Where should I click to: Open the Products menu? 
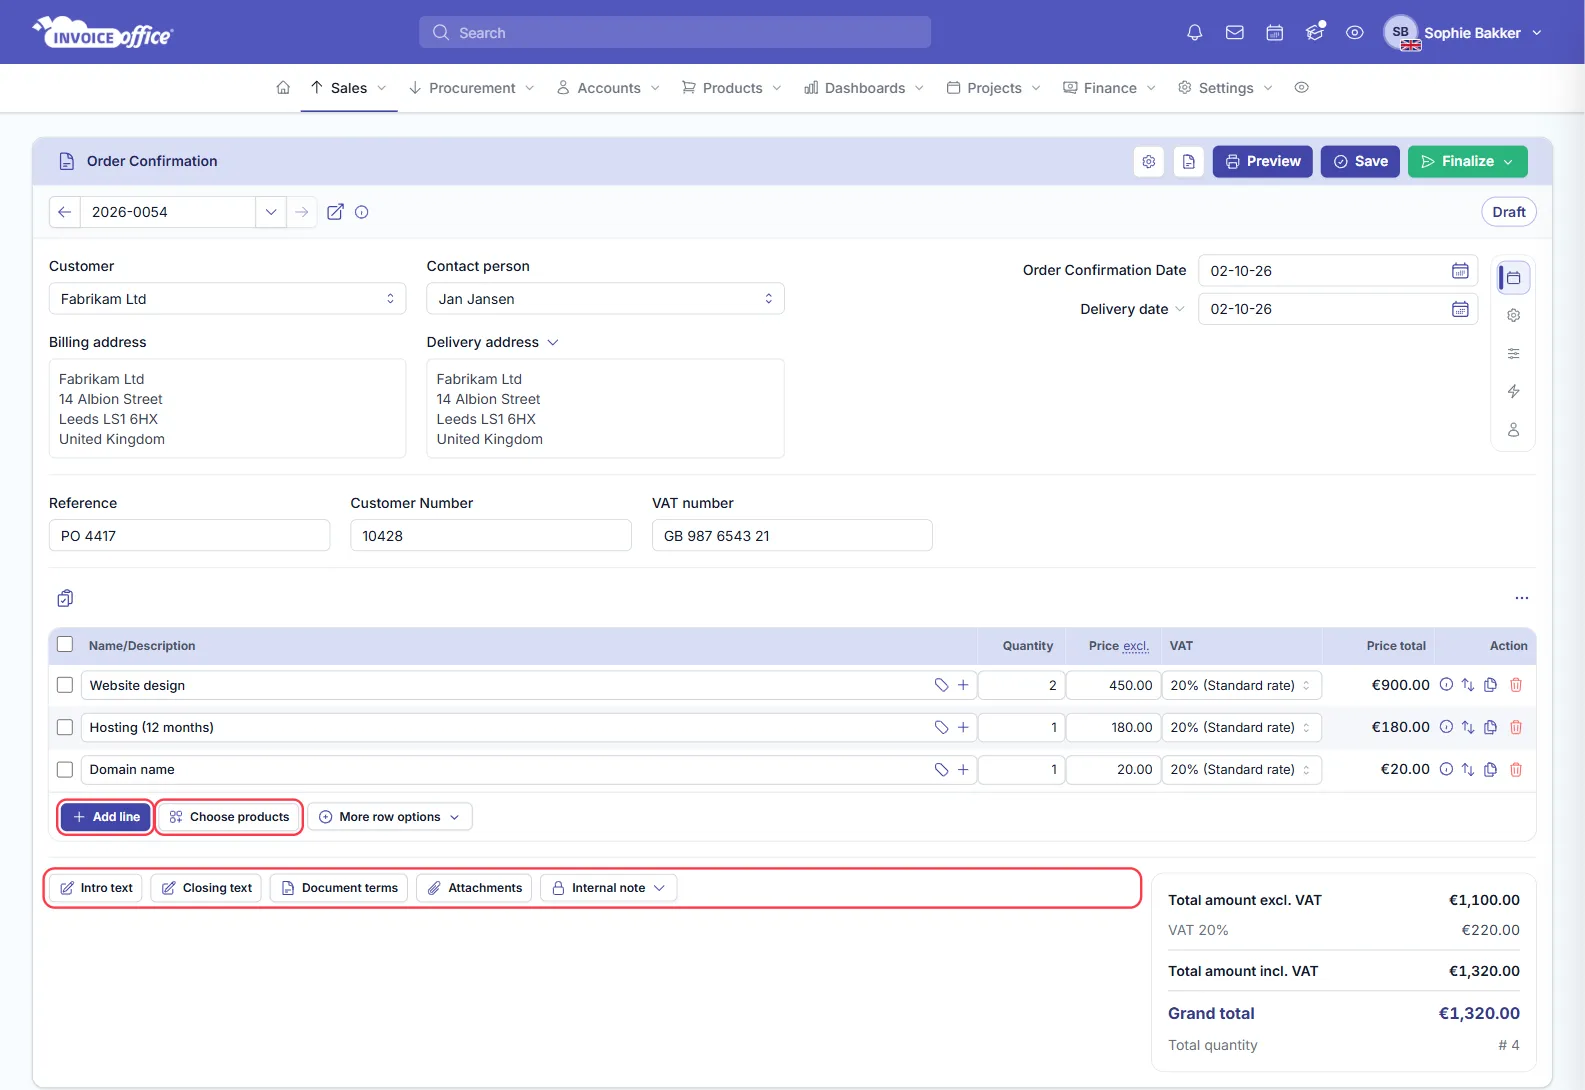[x=732, y=88]
